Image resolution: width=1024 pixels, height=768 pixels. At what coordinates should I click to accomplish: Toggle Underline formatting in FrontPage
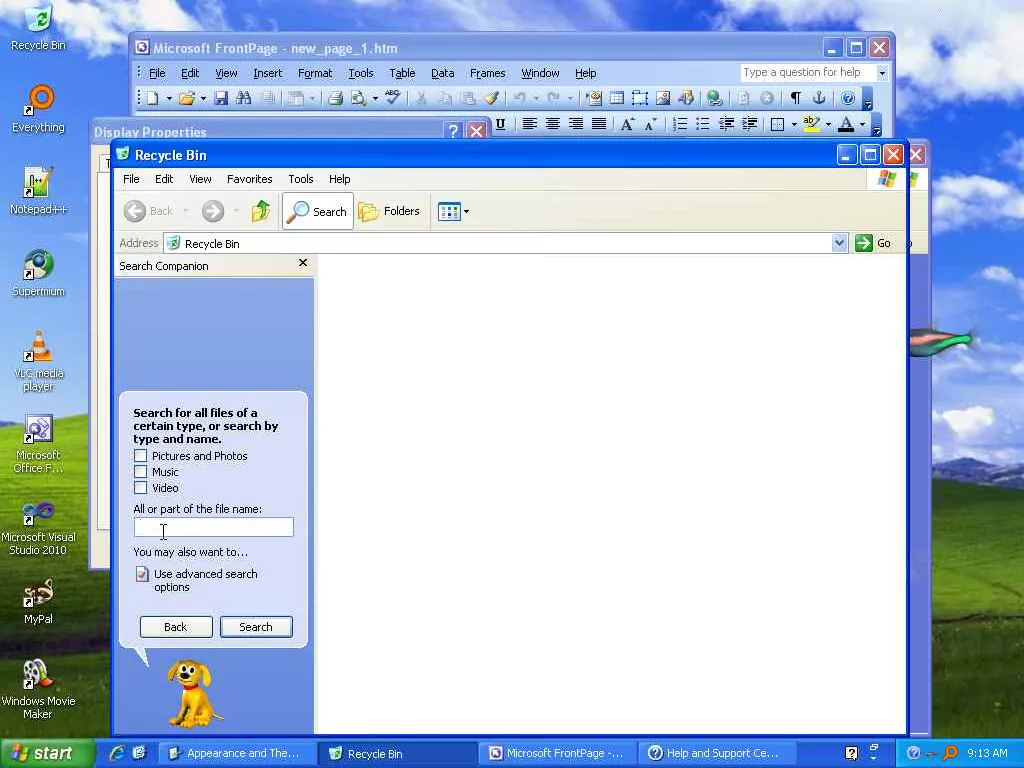tap(500, 124)
